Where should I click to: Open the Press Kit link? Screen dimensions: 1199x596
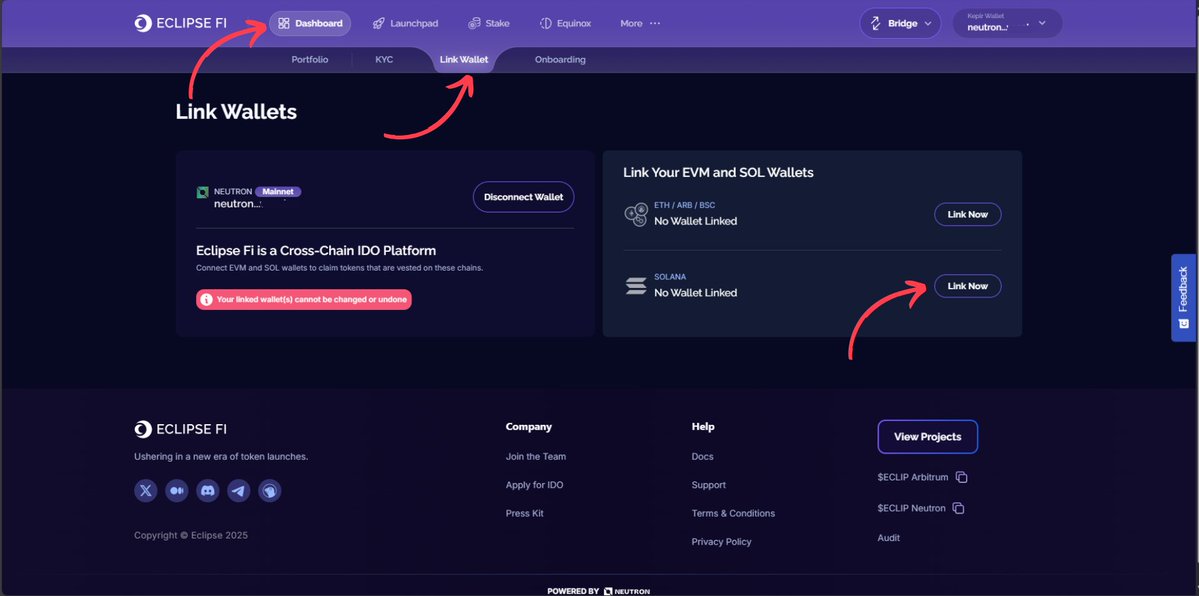coord(525,513)
